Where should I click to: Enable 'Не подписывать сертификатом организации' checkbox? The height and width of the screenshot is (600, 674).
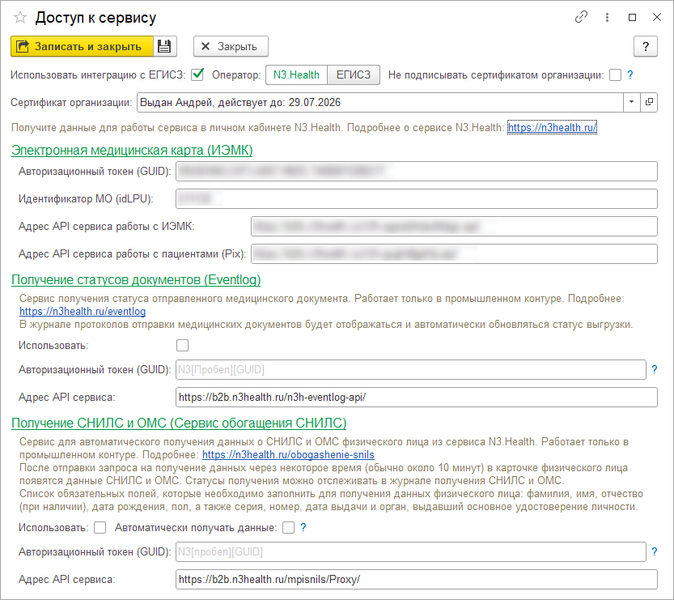coord(615,75)
